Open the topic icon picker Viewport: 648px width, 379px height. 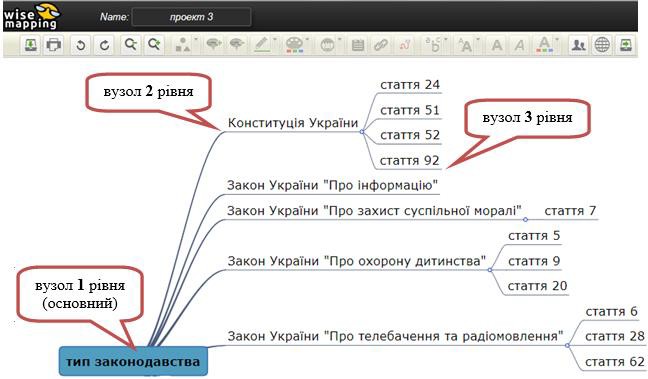[329, 45]
